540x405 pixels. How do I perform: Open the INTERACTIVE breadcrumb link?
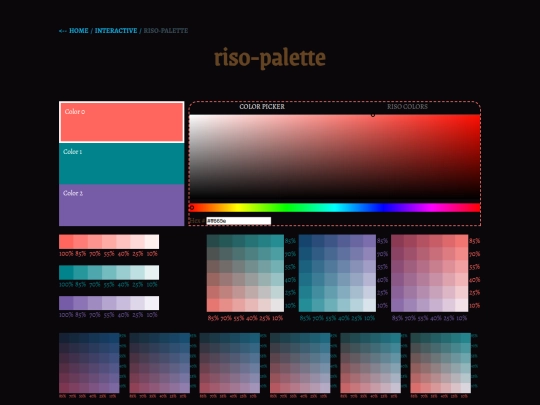point(116,31)
